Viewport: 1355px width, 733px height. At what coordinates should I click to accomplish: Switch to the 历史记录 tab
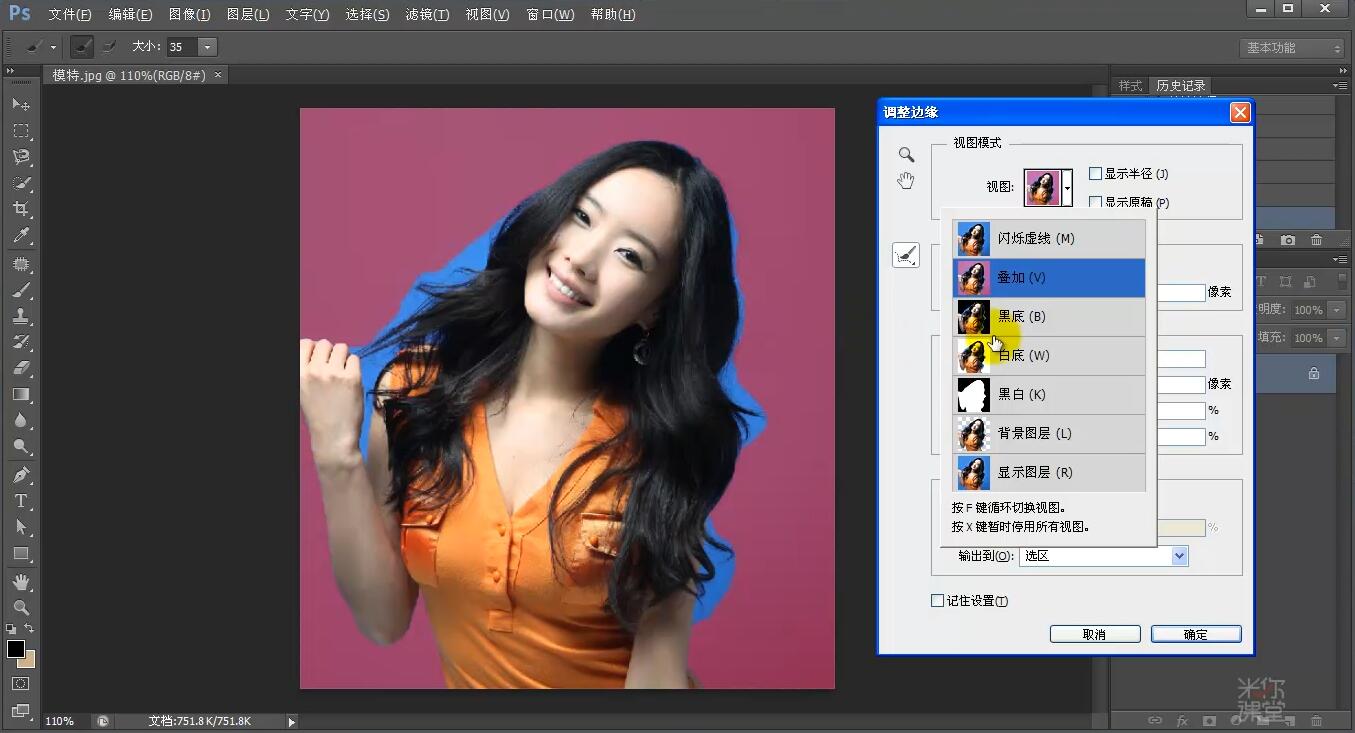pos(1179,85)
